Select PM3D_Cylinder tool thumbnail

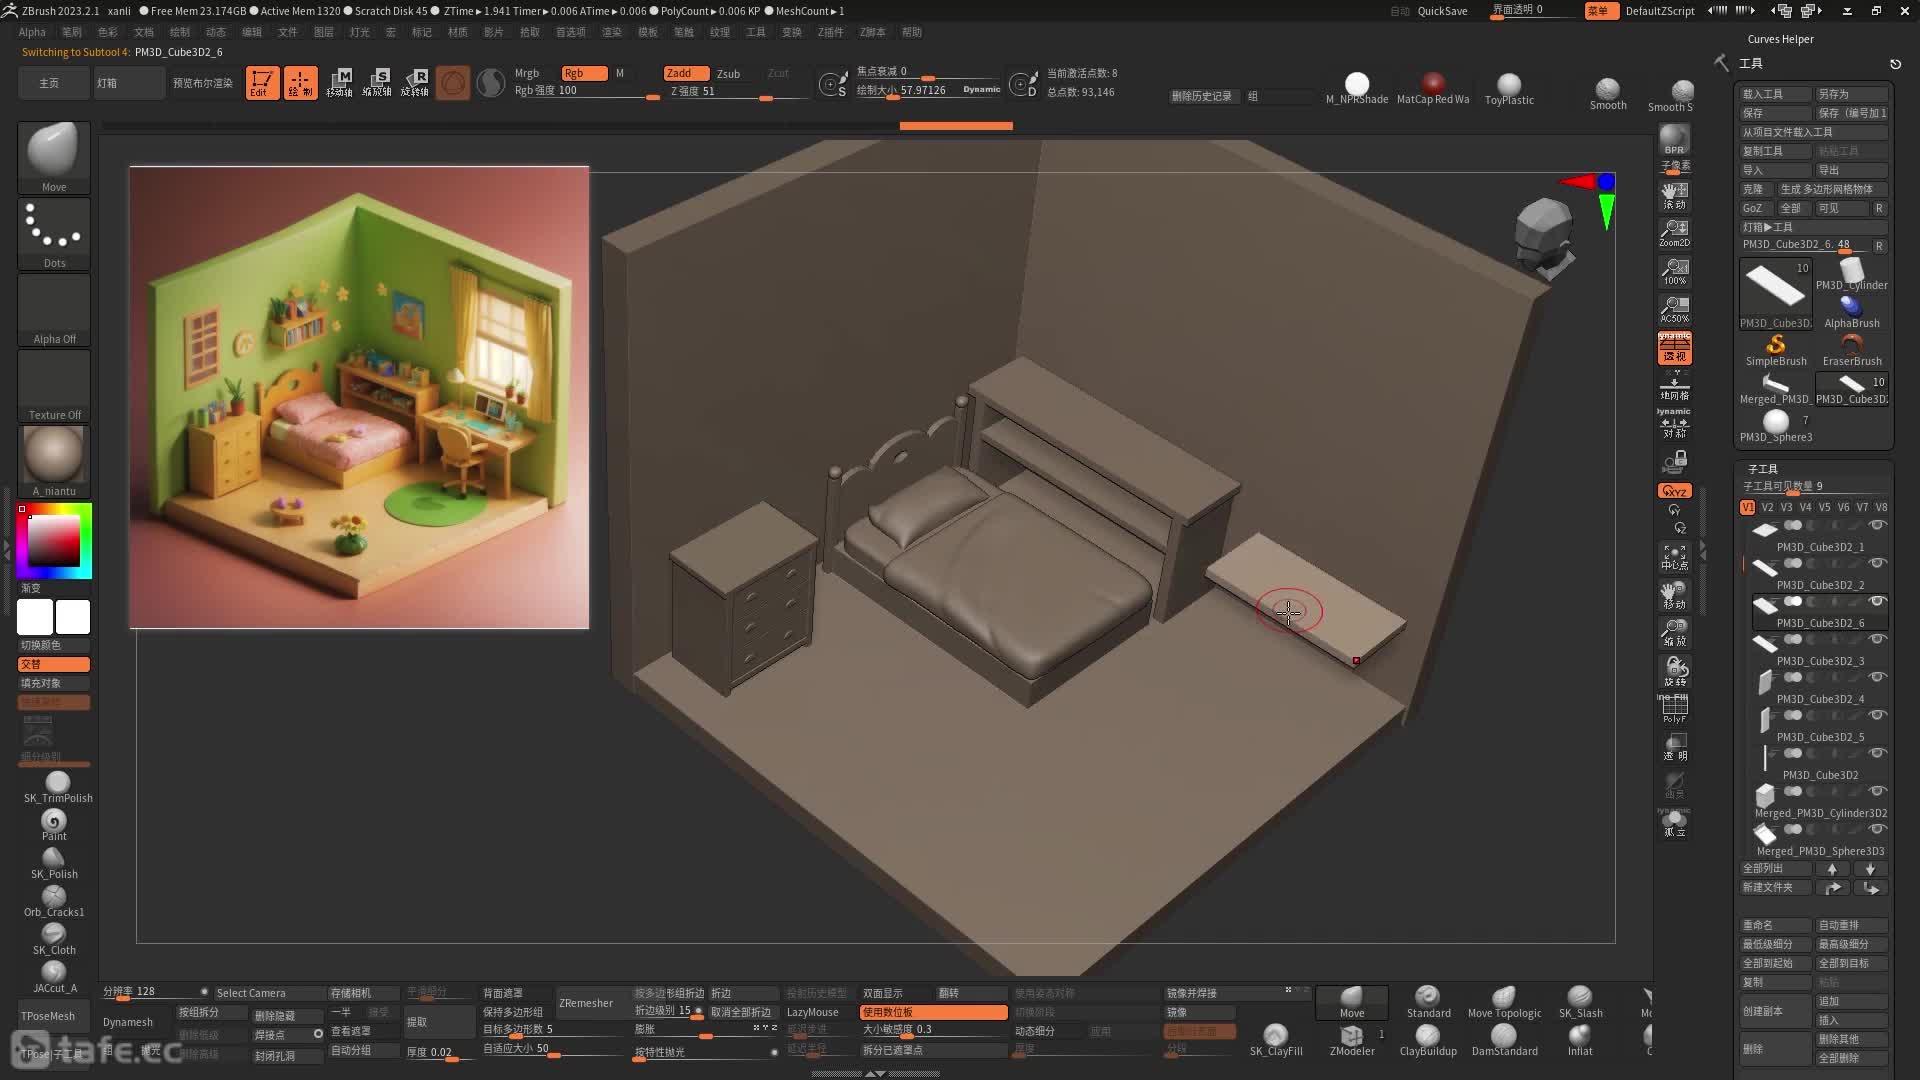click(1851, 275)
